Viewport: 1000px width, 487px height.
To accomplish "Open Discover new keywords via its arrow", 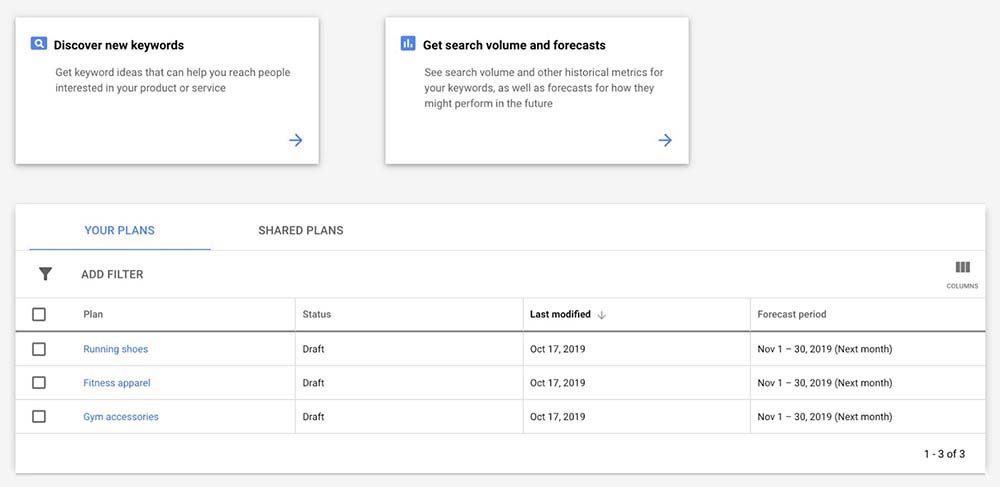I will point(296,140).
